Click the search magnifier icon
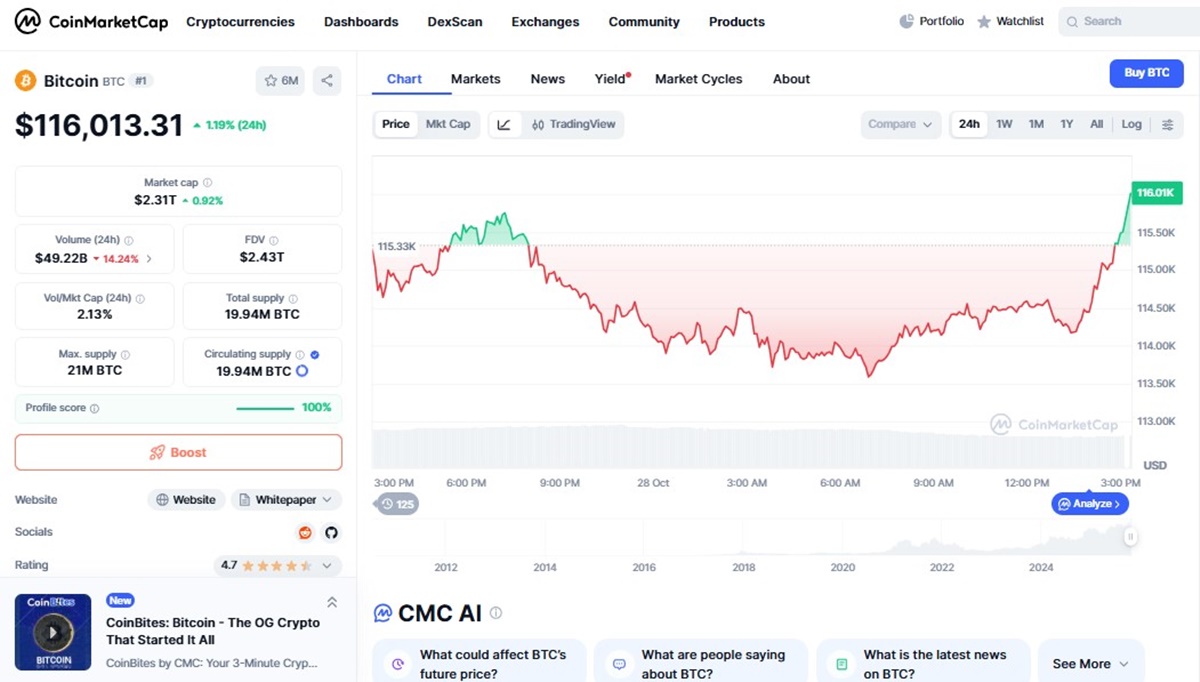 pos(1072,21)
